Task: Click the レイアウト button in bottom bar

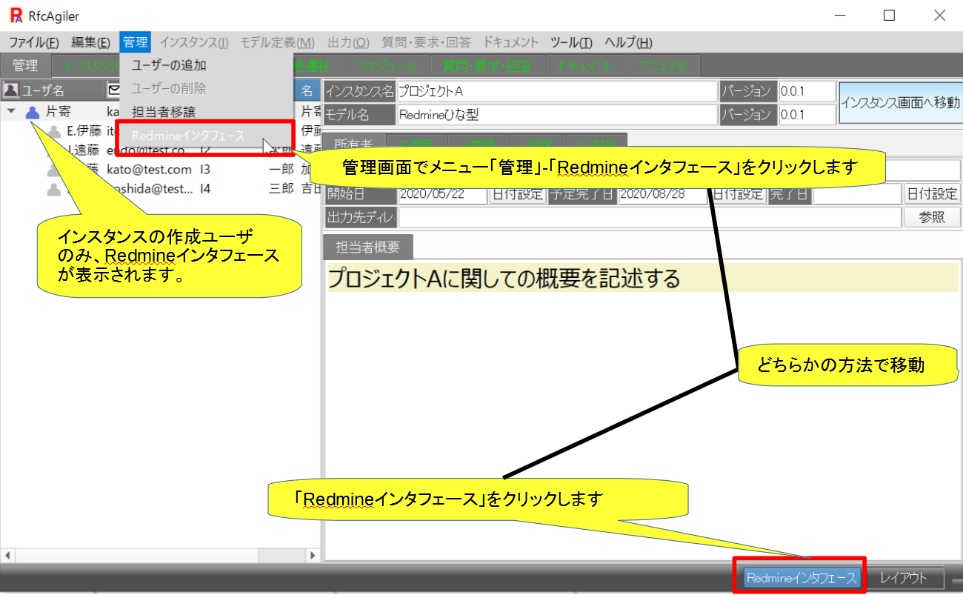Action: tap(903, 578)
